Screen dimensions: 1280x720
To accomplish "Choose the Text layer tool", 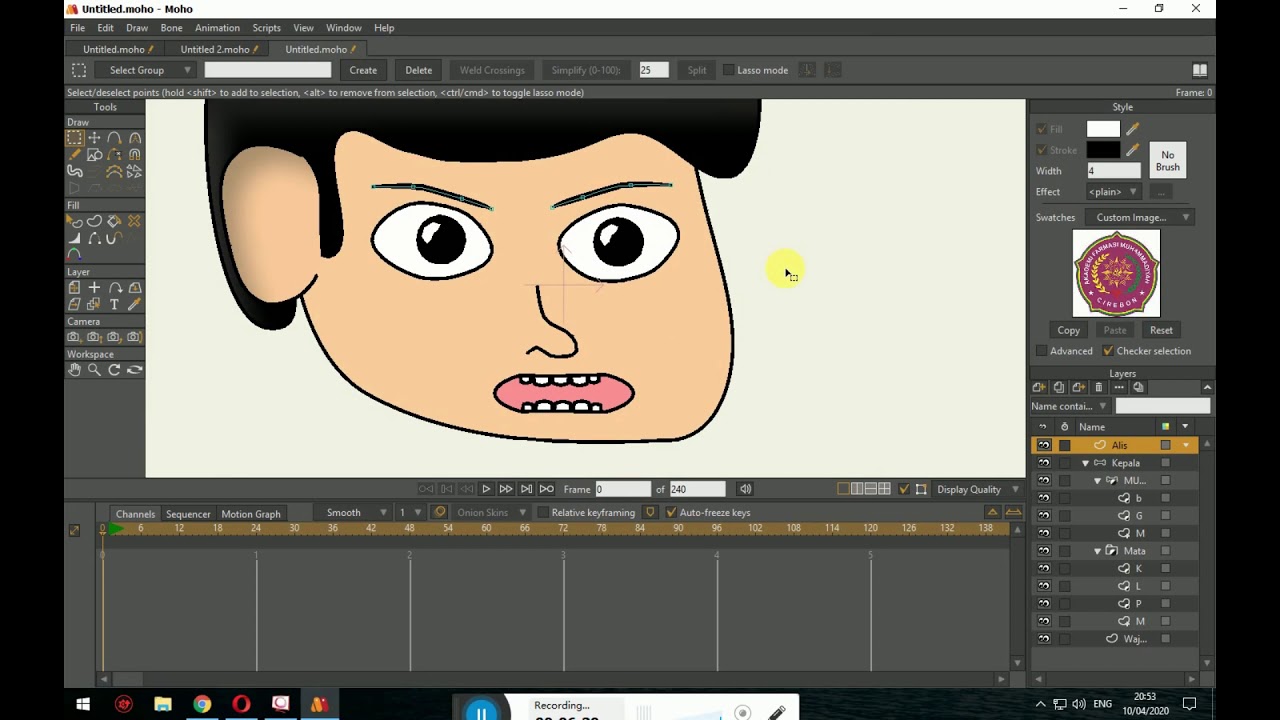I will [x=114, y=304].
